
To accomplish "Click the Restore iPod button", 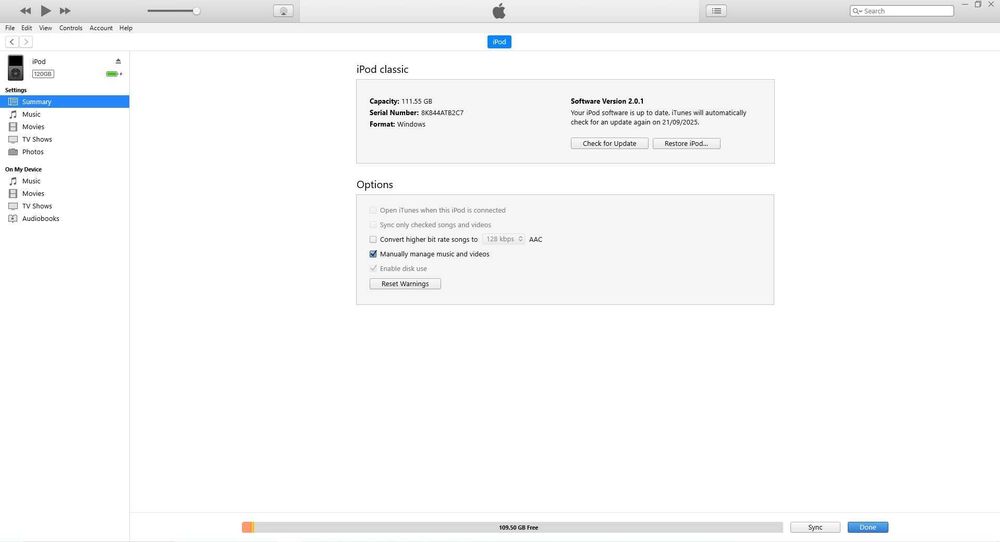I will click(686, 143).
